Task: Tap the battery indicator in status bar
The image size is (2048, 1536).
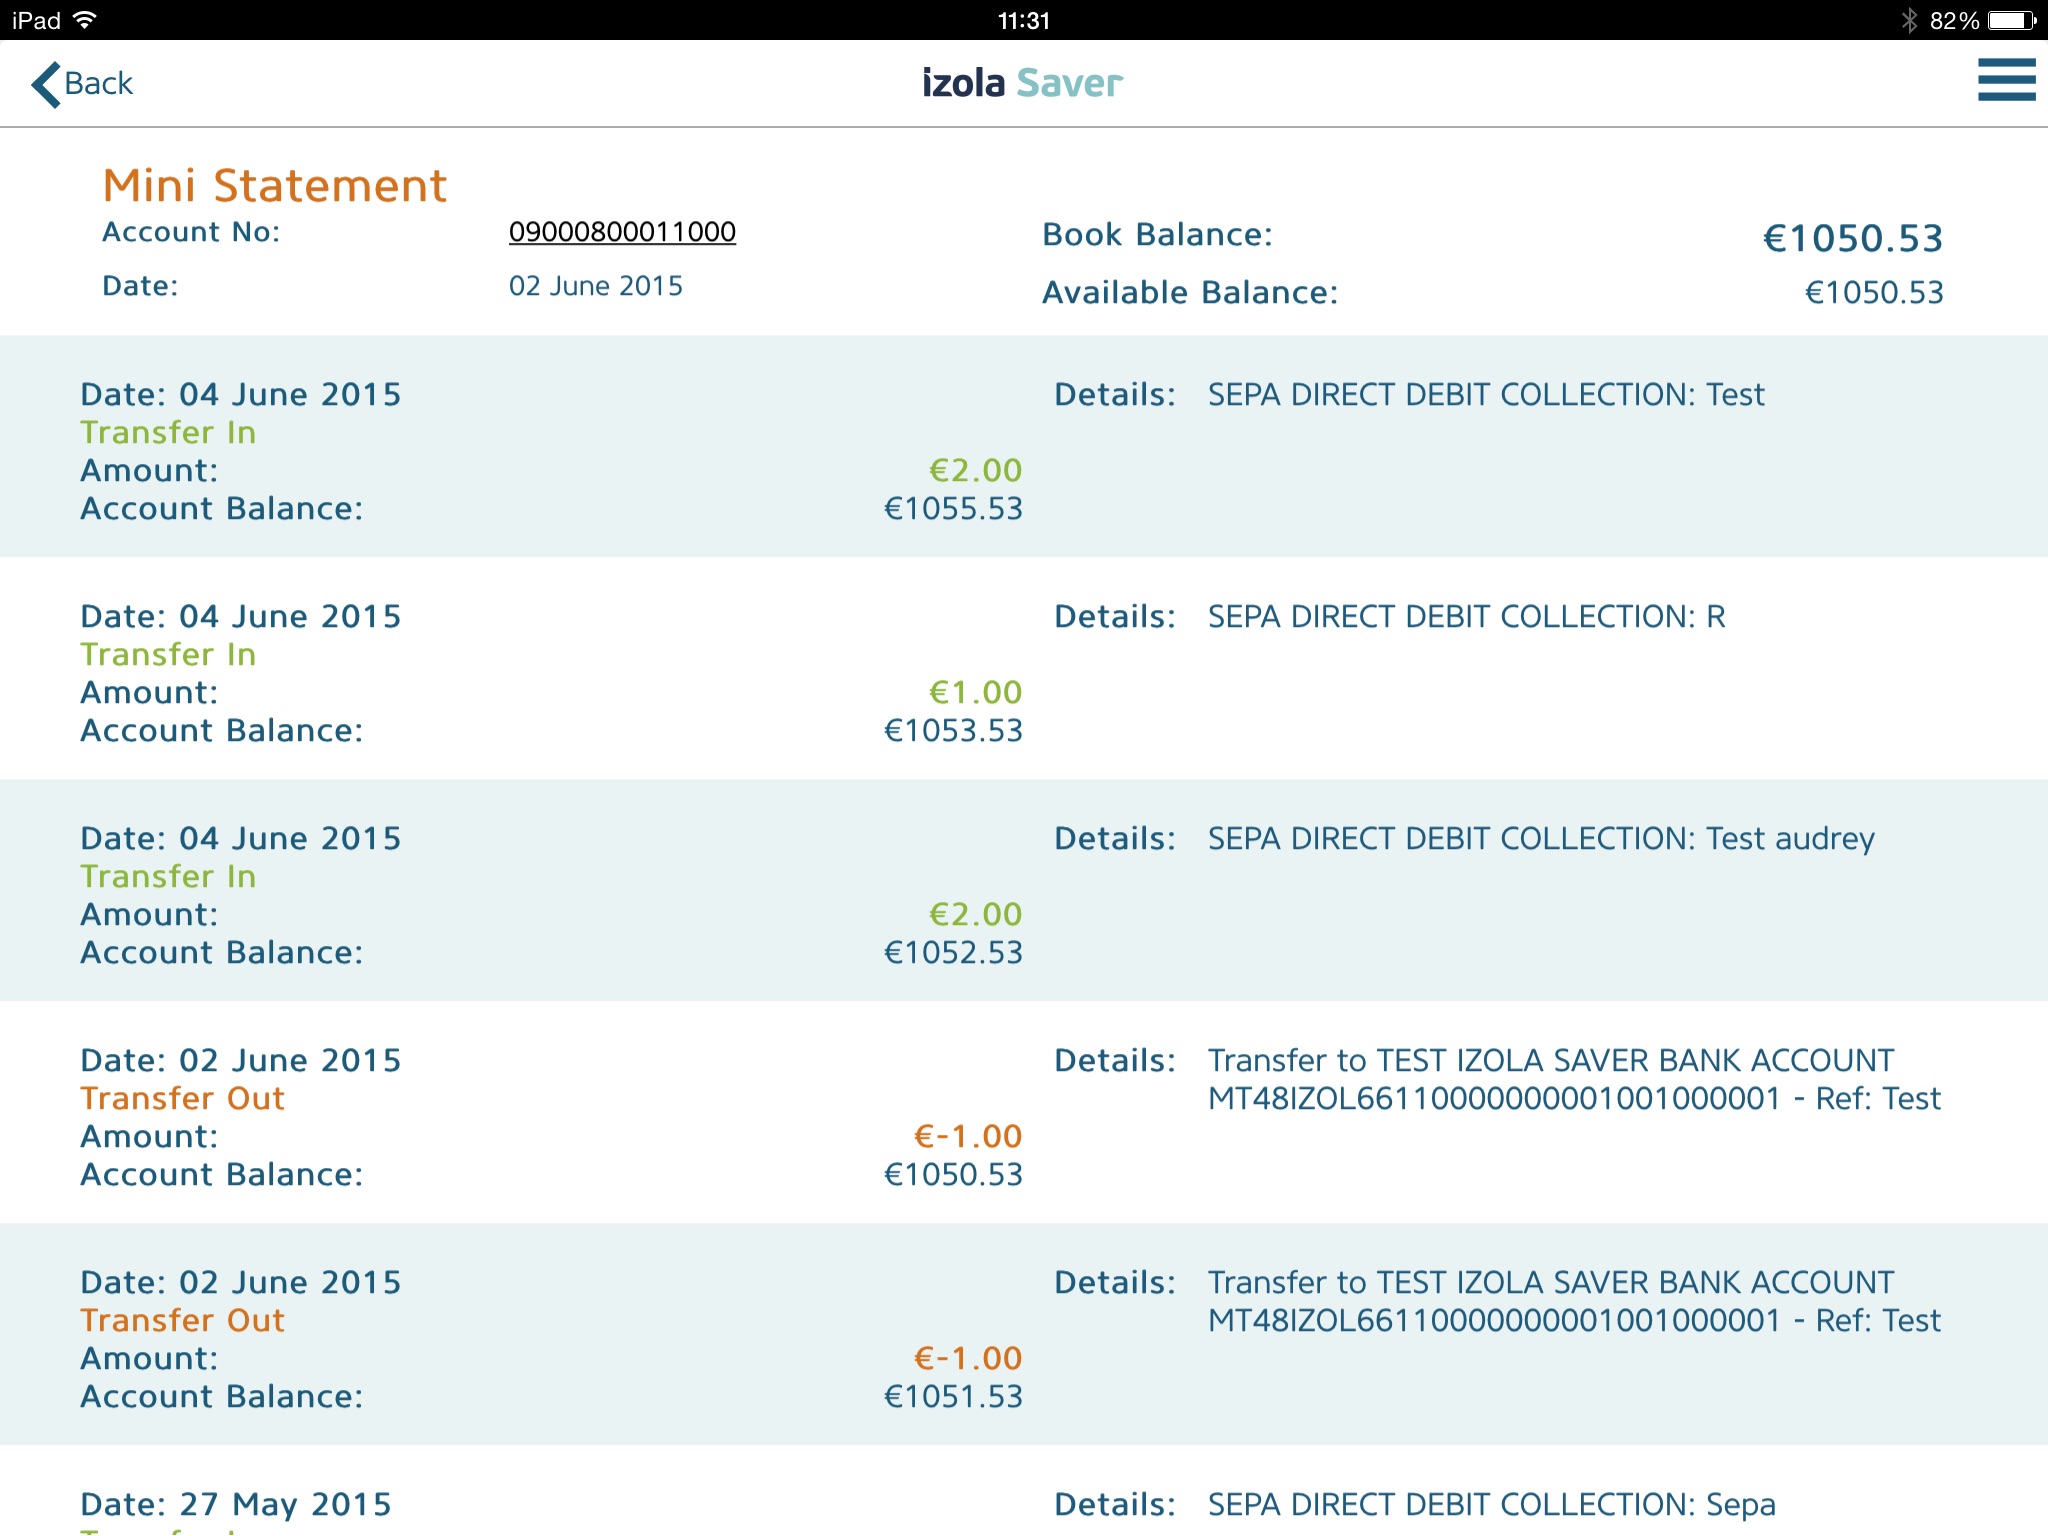Action: pos(2011,20)
